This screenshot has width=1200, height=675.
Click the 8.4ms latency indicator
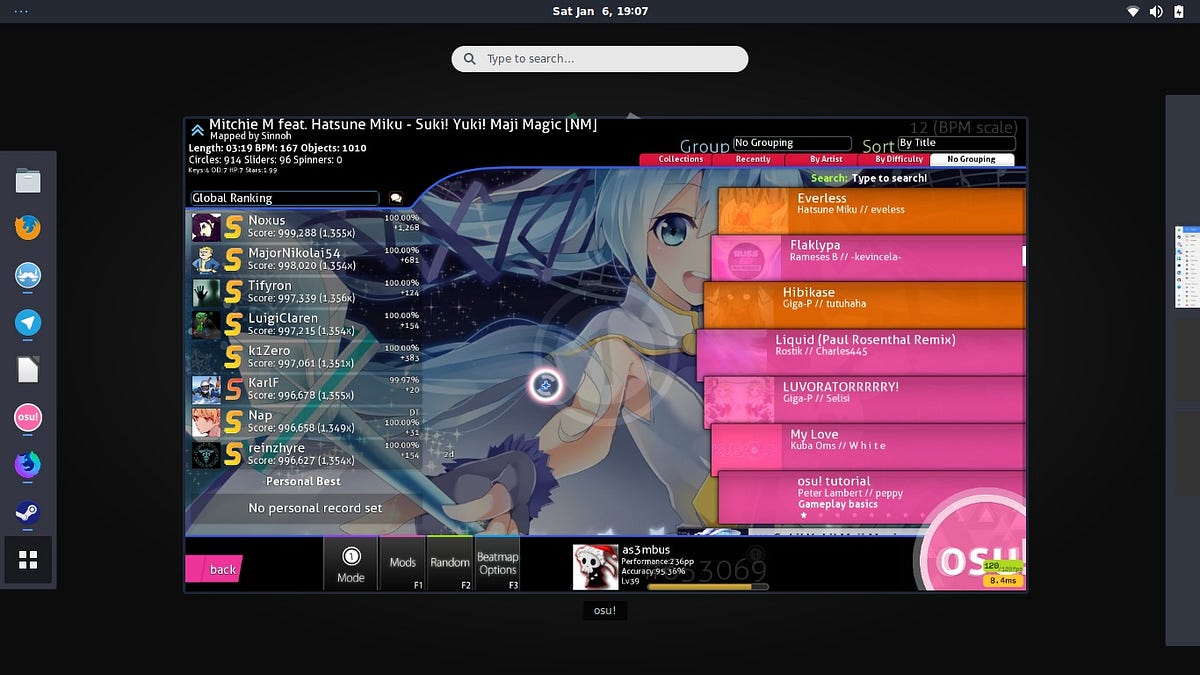click(1002, 580)
